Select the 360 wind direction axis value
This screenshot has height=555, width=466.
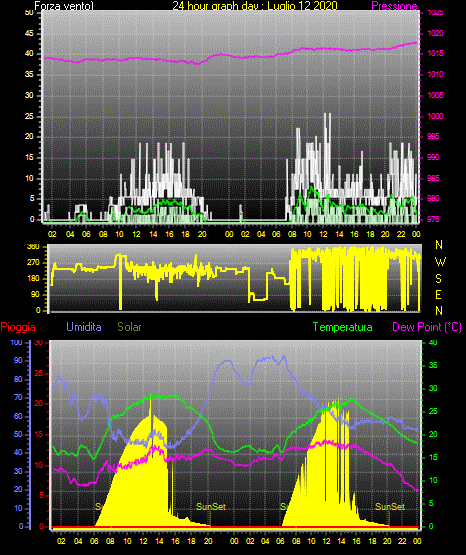(33, 247)
